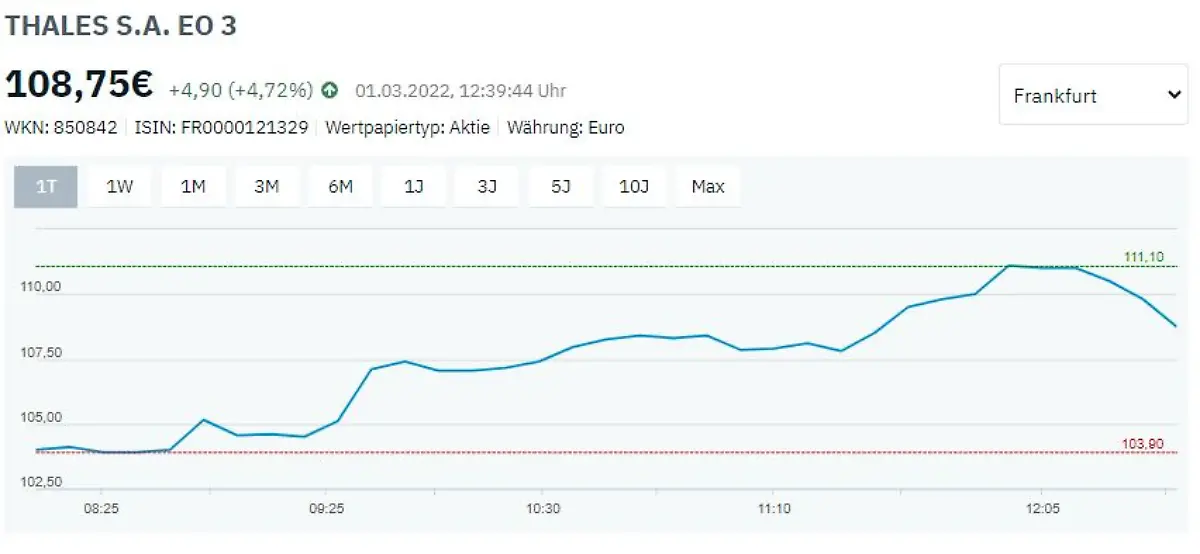Show the 3J three-year chart
The image size is (1200, 554).
(x=487, y=187)
